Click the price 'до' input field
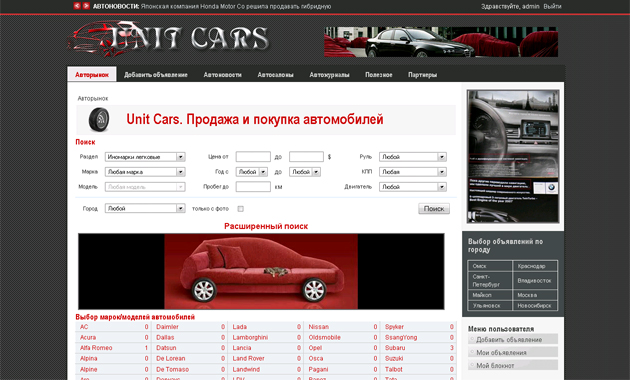Image resolution: width=630 pixels, height=380 pixels. coord(306,157)
